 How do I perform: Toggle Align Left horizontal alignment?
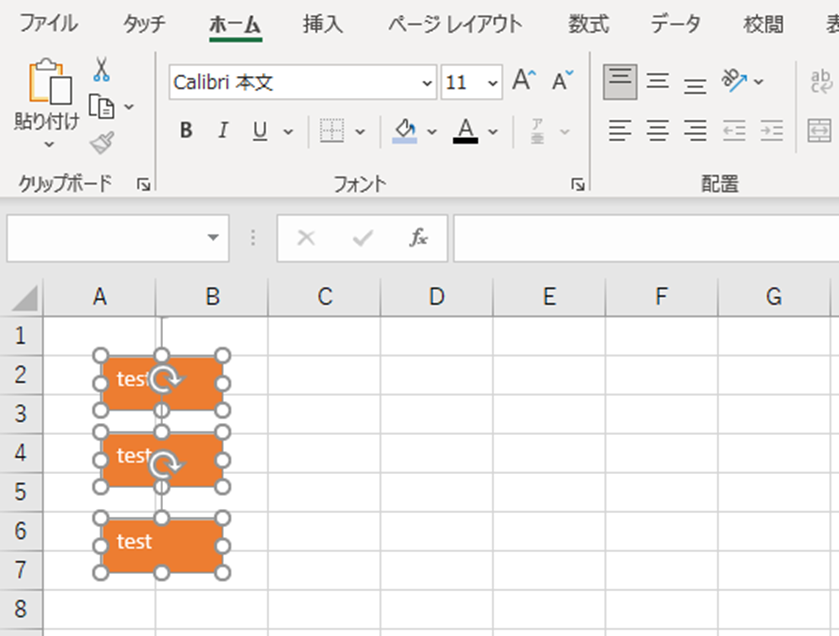[620, 131]
